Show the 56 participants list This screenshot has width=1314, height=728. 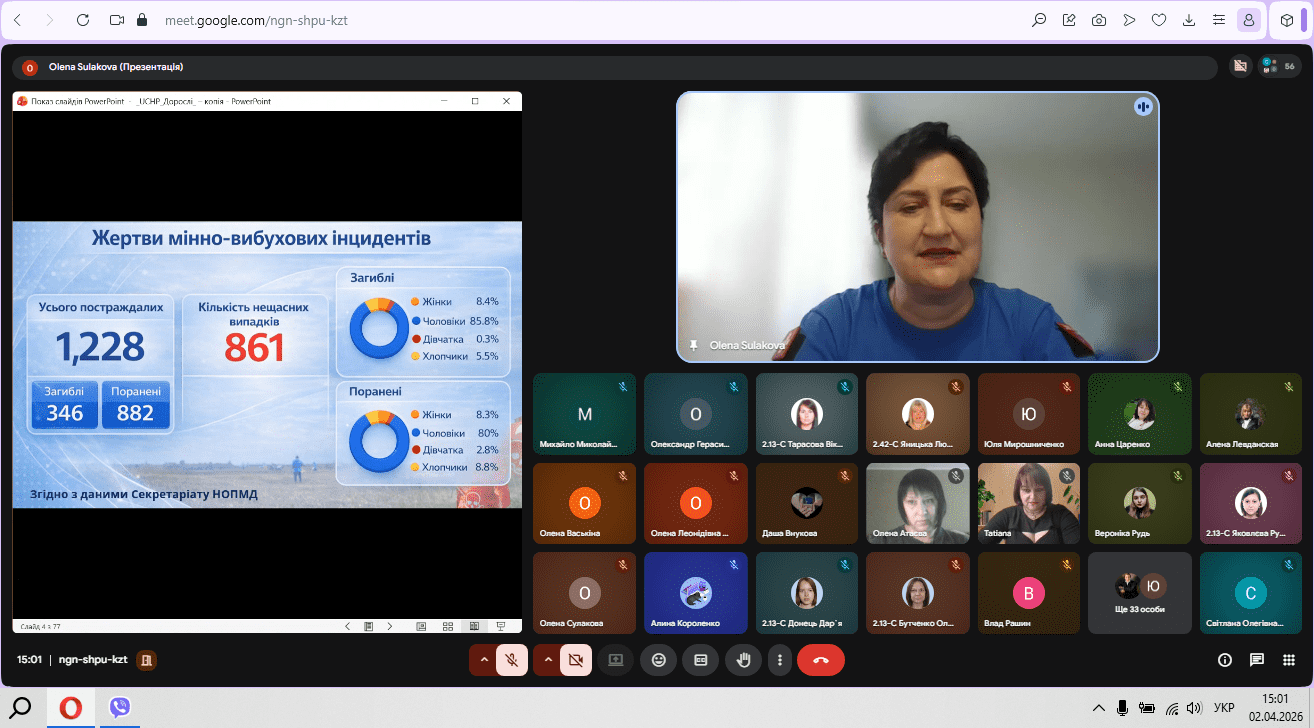1279,66
